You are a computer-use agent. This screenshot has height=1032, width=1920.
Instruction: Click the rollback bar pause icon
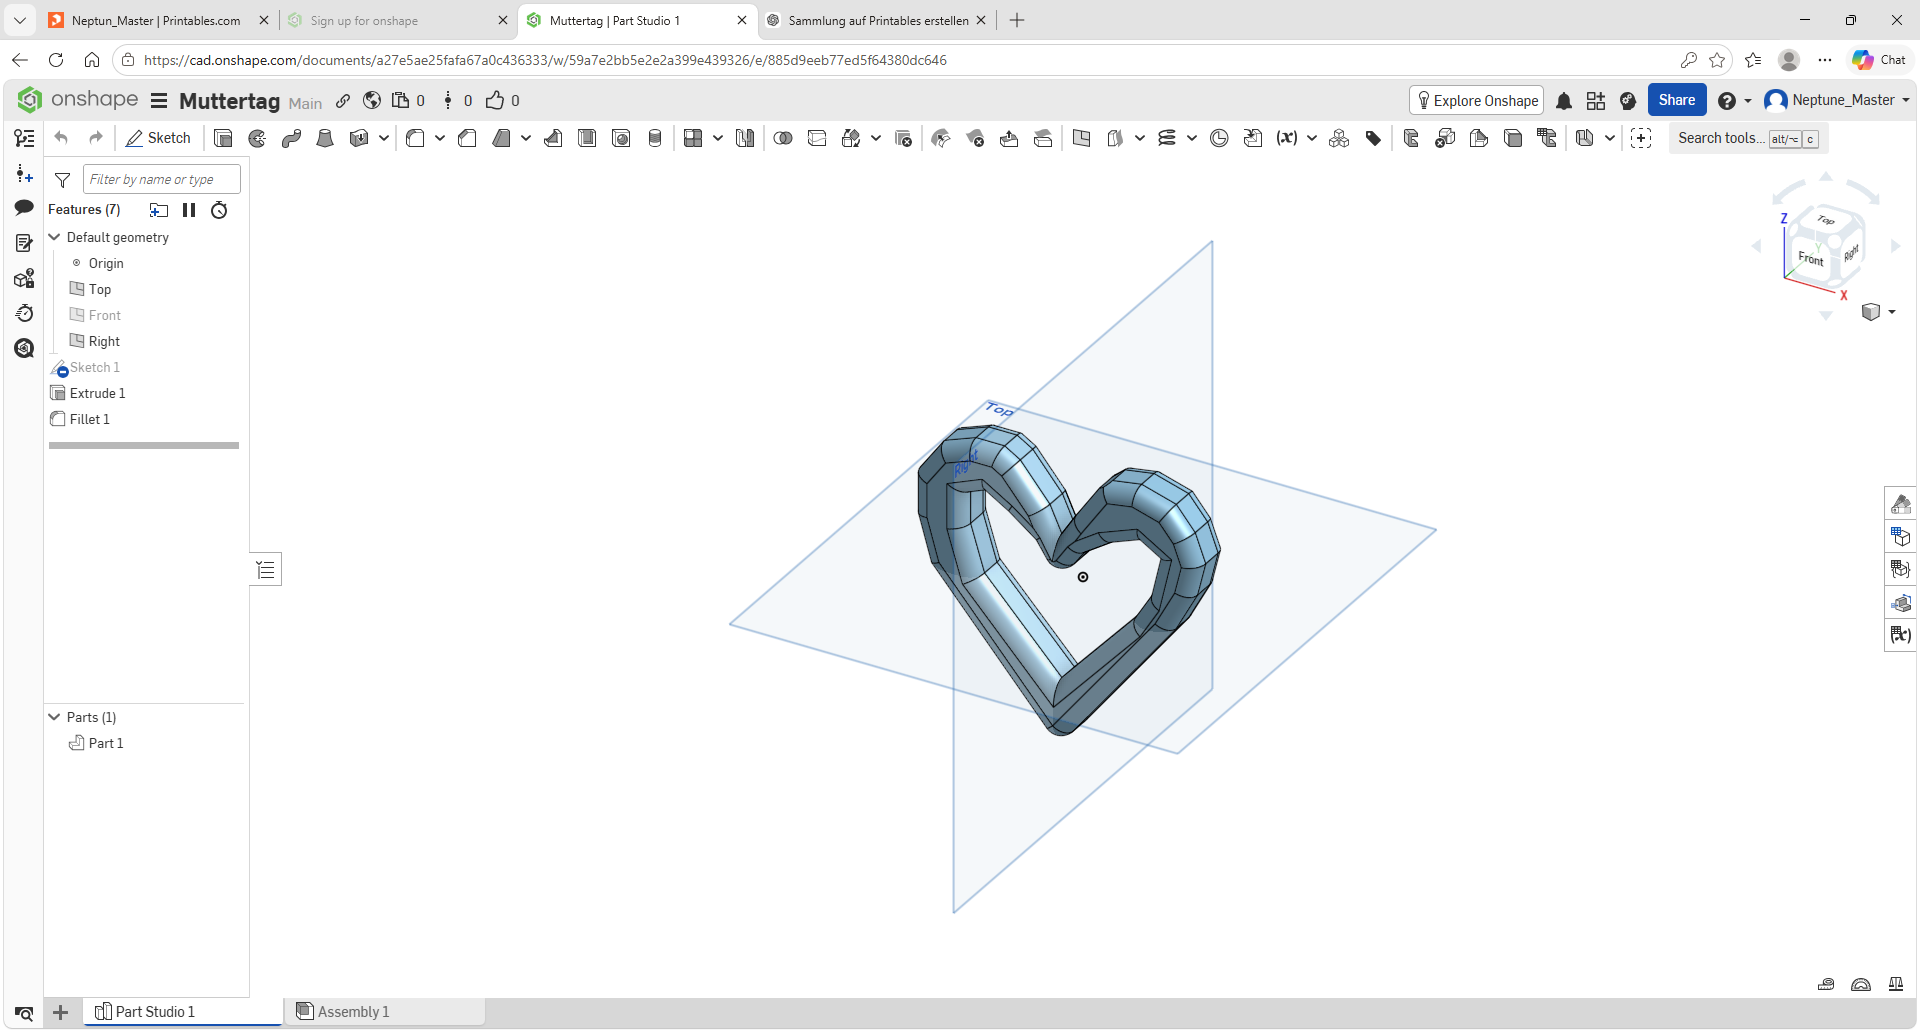tap(189, 210)
